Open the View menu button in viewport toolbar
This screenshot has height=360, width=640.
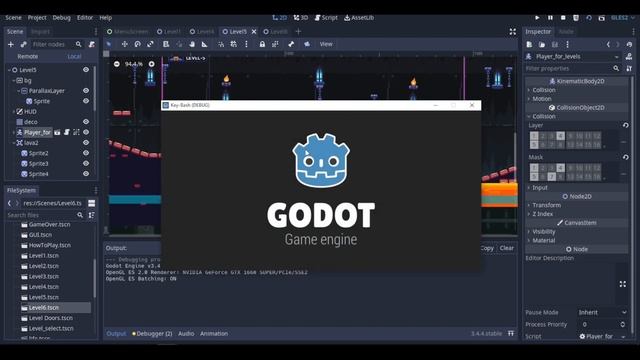coord(326,44)
